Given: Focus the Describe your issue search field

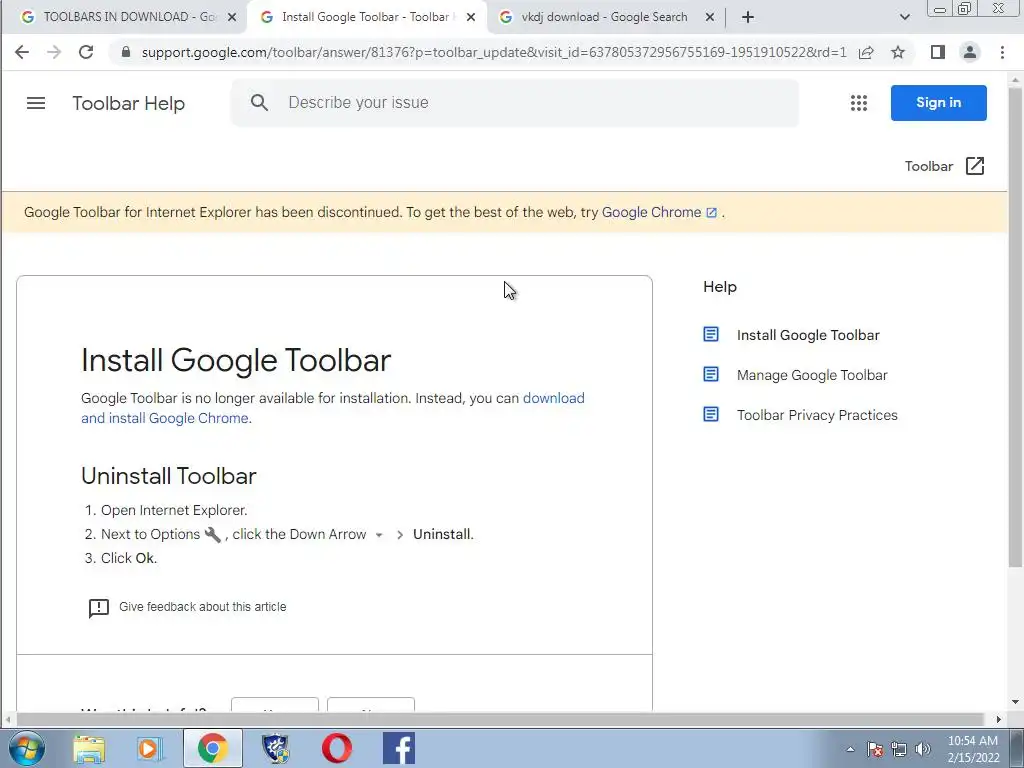Looking at the screenshot, I should (x=515, y=103).
